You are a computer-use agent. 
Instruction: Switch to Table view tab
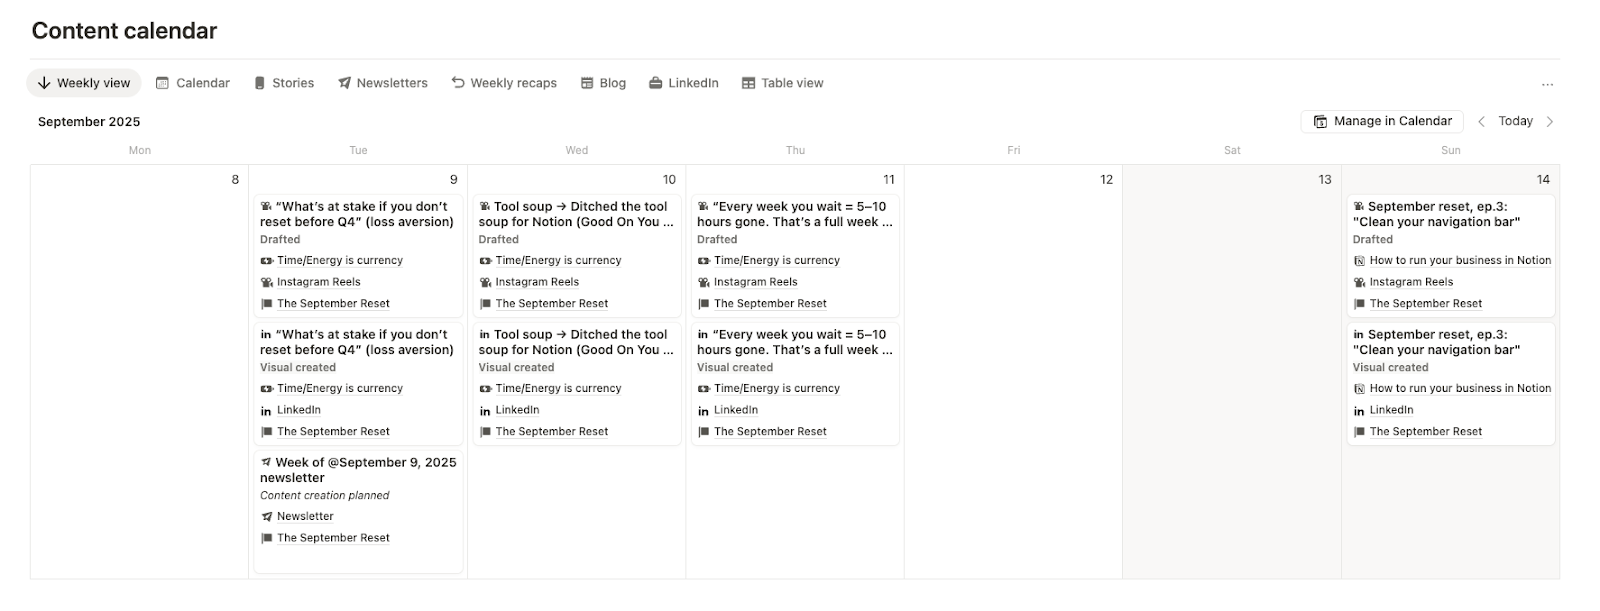pos(783,84)
